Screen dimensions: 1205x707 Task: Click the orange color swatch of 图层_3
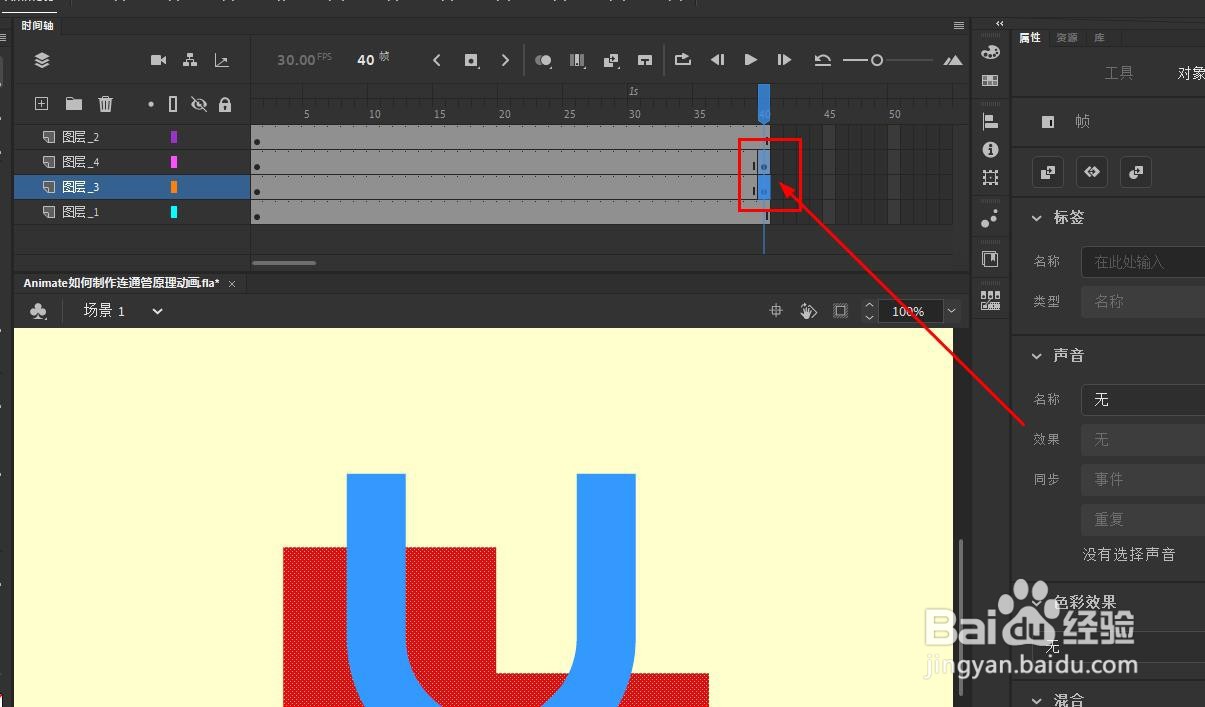click(x=174, y=187)
